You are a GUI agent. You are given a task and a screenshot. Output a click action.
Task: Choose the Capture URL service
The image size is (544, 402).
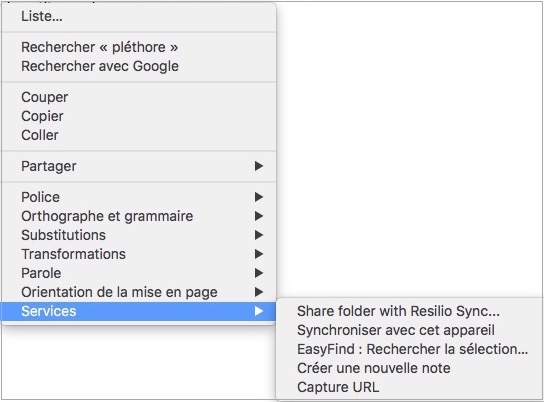pyautogui.click(x=410, y=387)
